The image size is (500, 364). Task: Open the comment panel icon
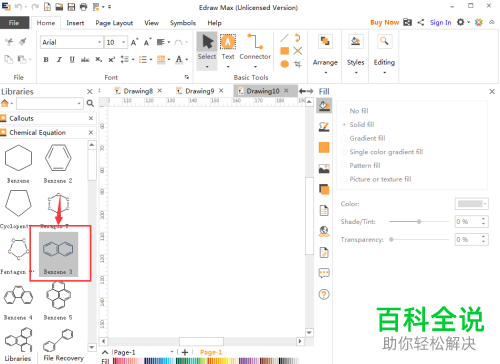pyautogui.click(x=324, y=273)
